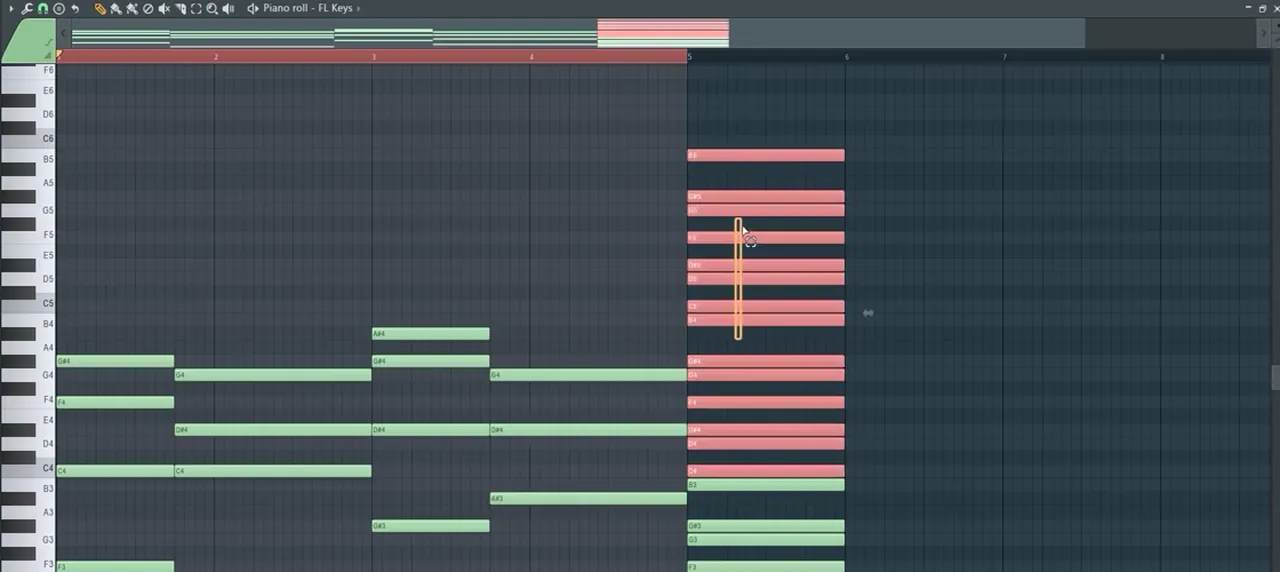Select the red G#4 note in bar 5
Viewport: 1280px width, 572px height.
coord(766,361)
